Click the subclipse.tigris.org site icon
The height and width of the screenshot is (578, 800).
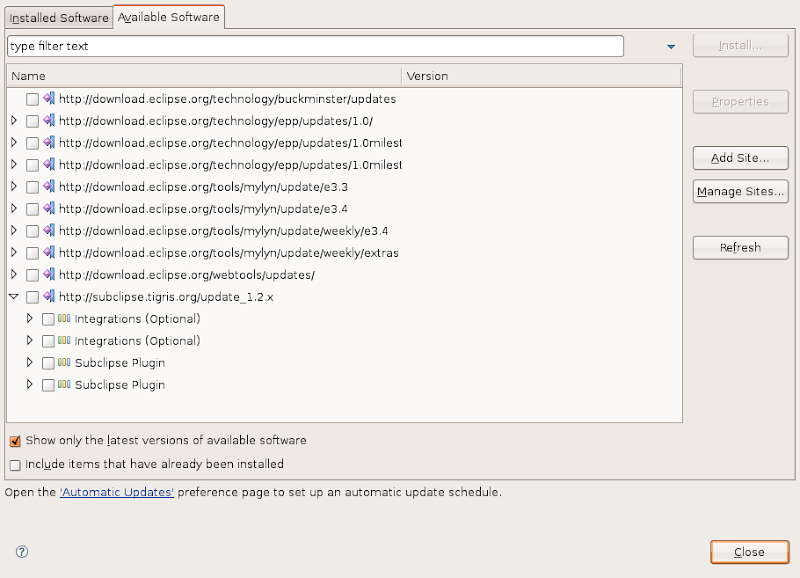tap(49, 297)
